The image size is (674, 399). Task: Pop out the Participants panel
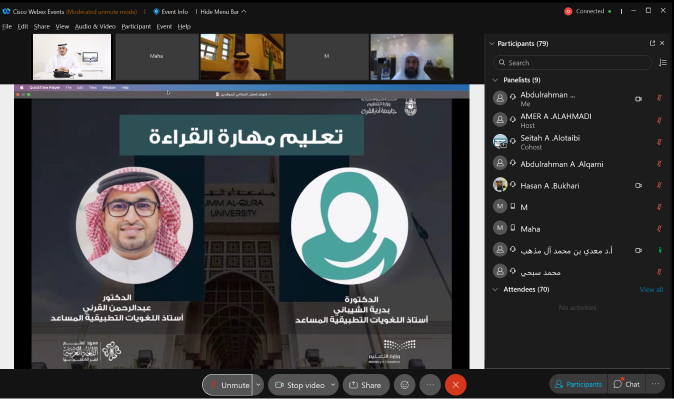(x=652, y=43)
